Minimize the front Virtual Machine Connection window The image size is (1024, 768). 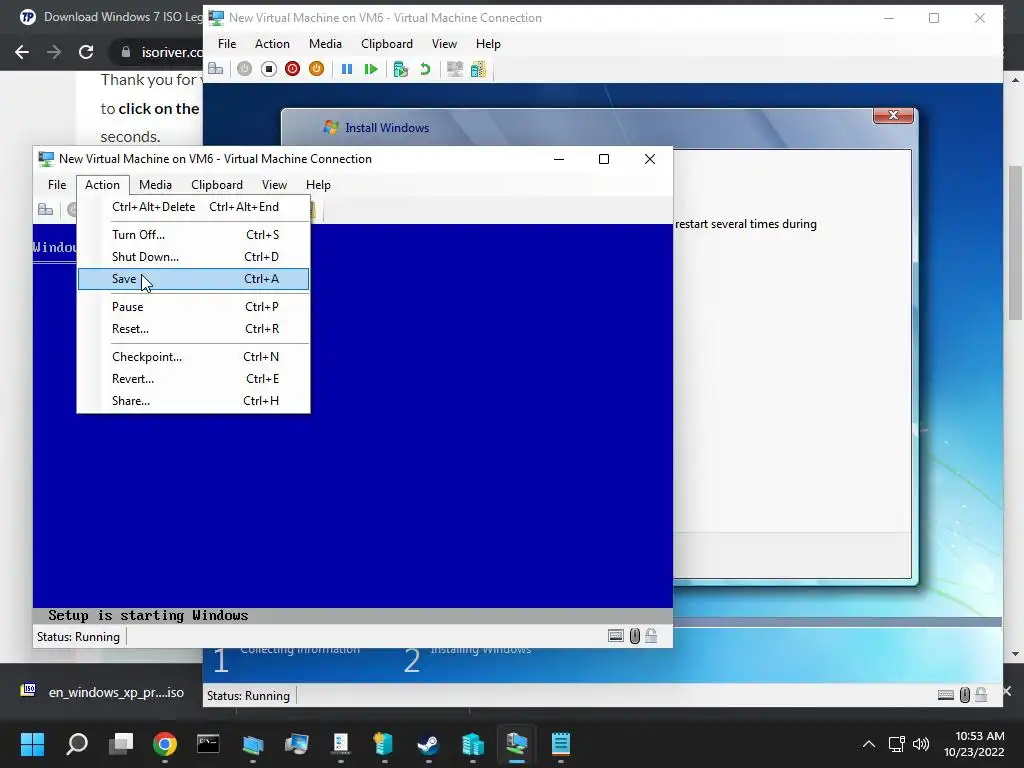click(559, 159)
